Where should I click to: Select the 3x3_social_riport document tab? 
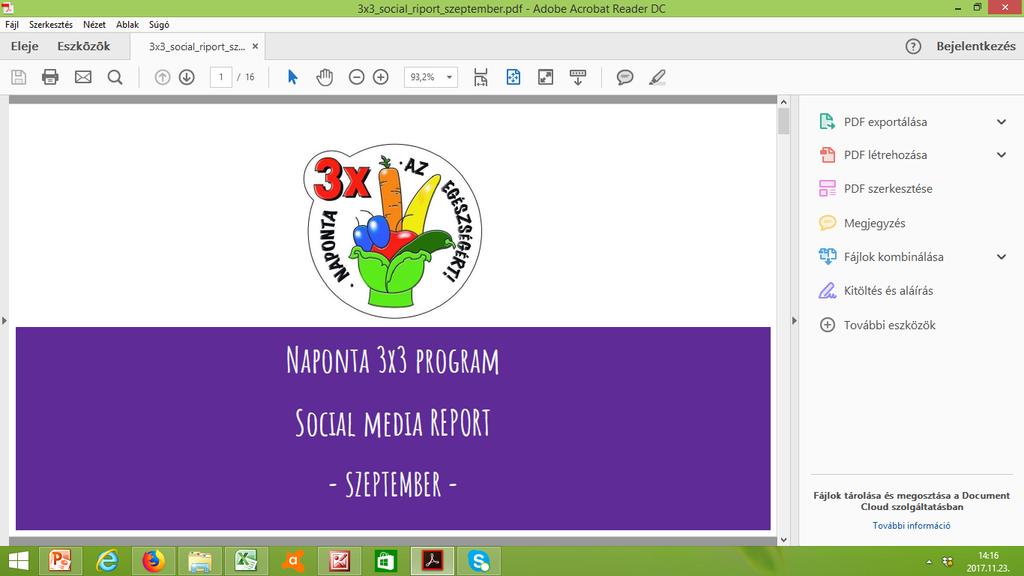coord(197,46)
